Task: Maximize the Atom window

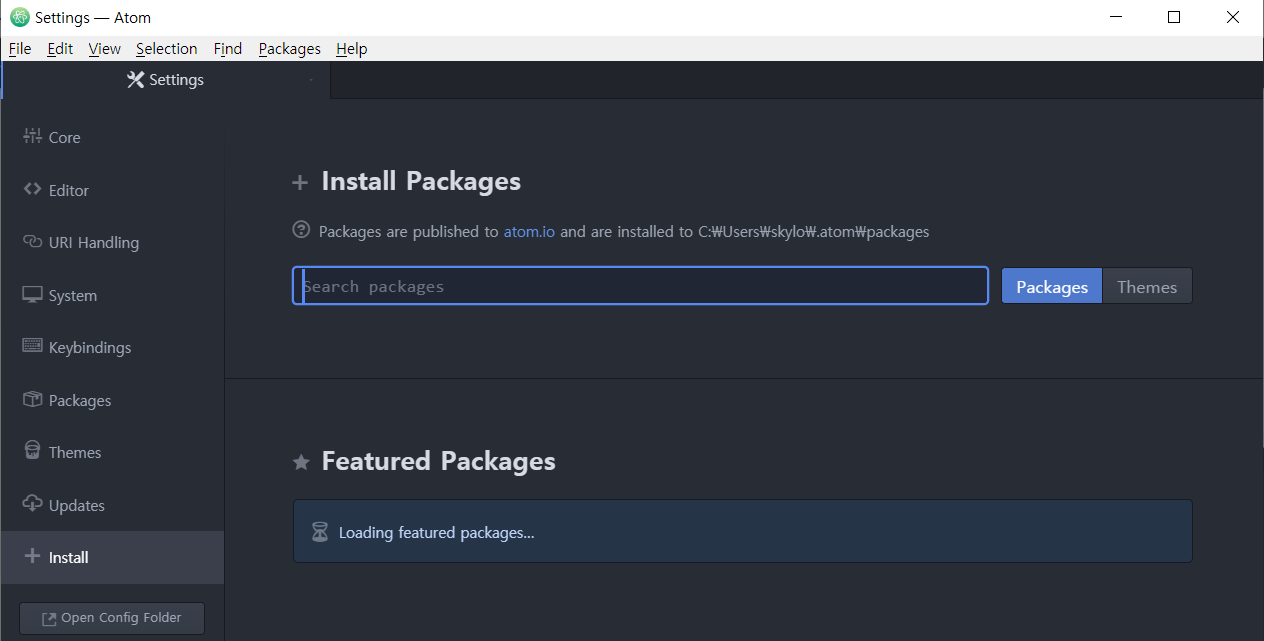Action: tap(1174, 17)
